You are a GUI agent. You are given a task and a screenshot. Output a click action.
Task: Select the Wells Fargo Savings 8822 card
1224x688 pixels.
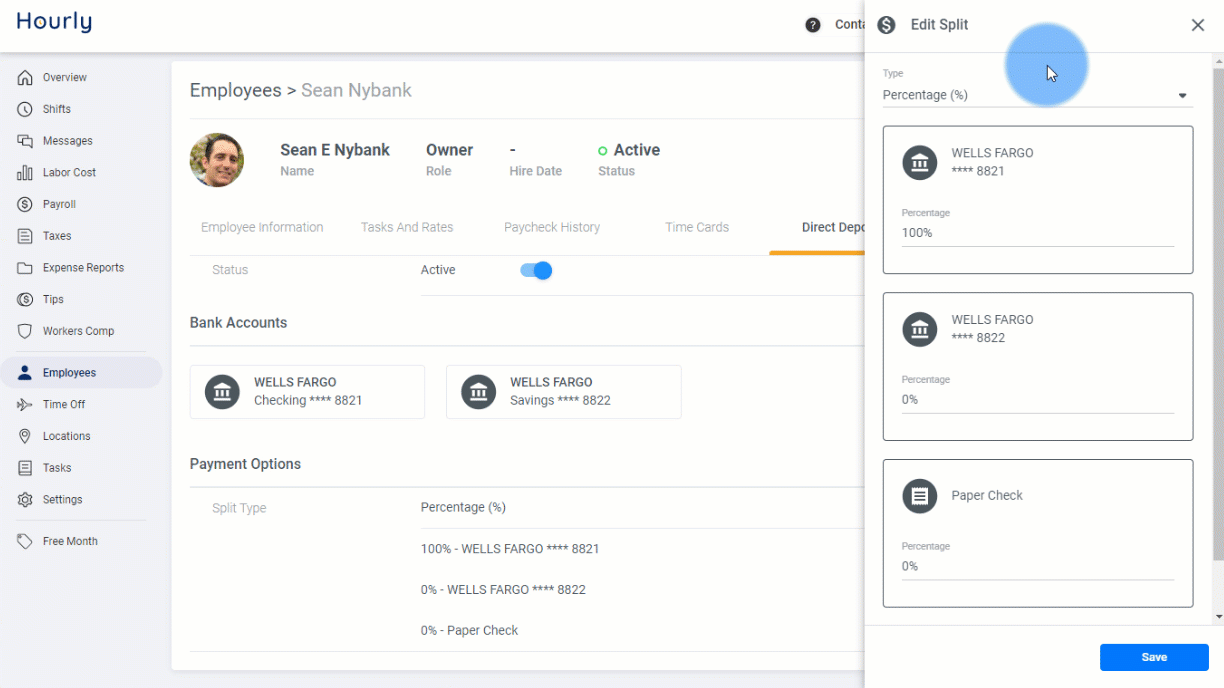tap(564, 391)
